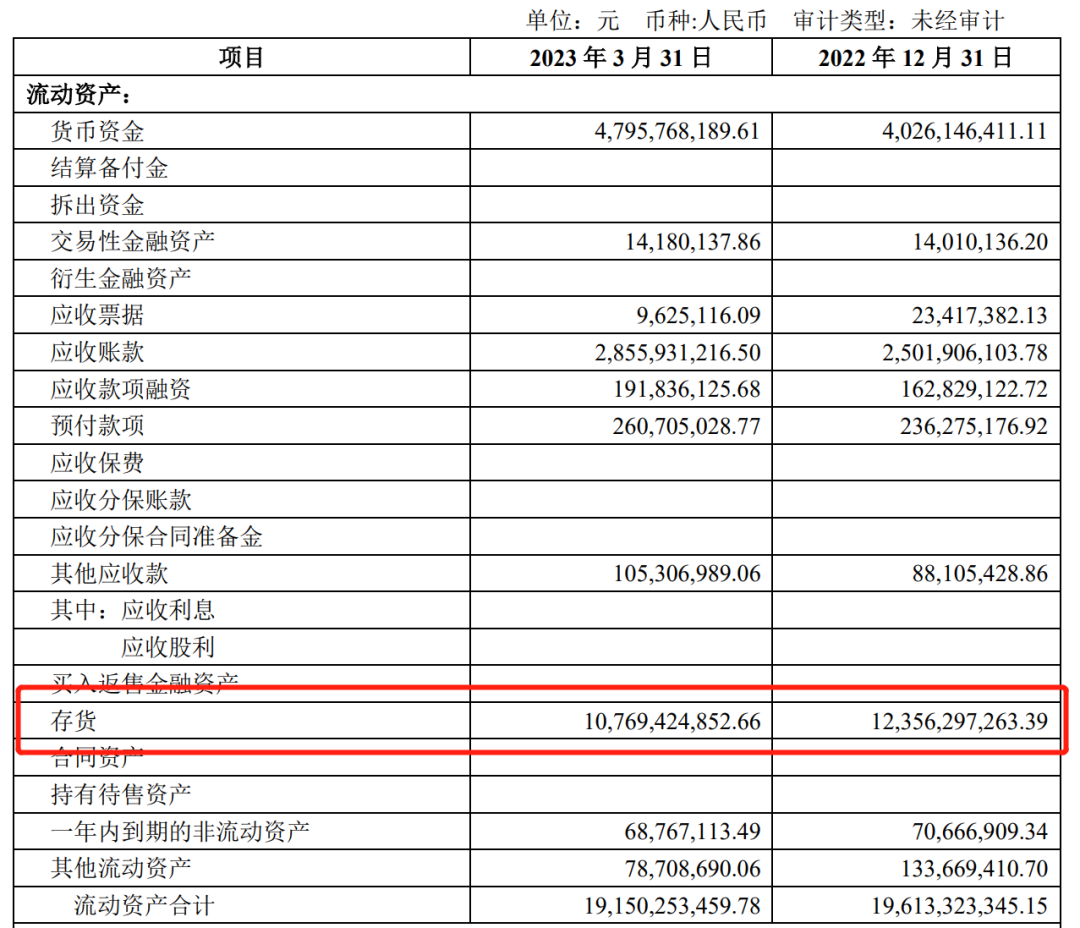Select the 2023年3月31日 column header
This screenshot has width=1080, height=928.
pos(620,58)
